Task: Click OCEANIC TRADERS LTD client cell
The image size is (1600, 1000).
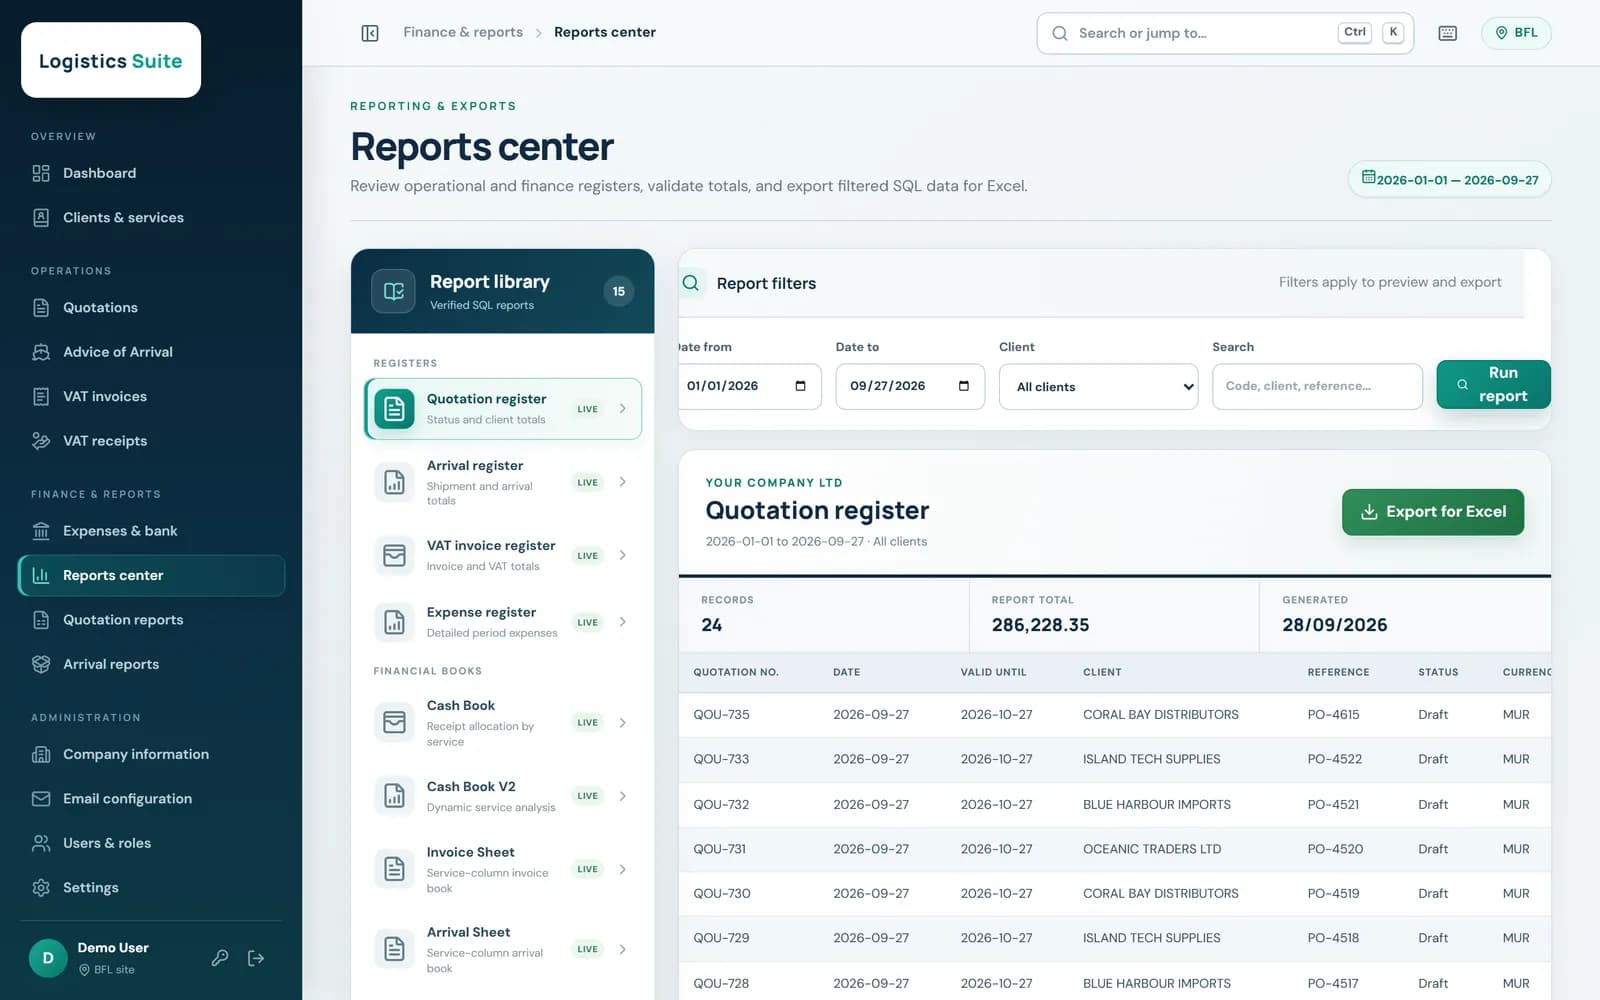Action: pyautogui.click(x=1152, y=849)
